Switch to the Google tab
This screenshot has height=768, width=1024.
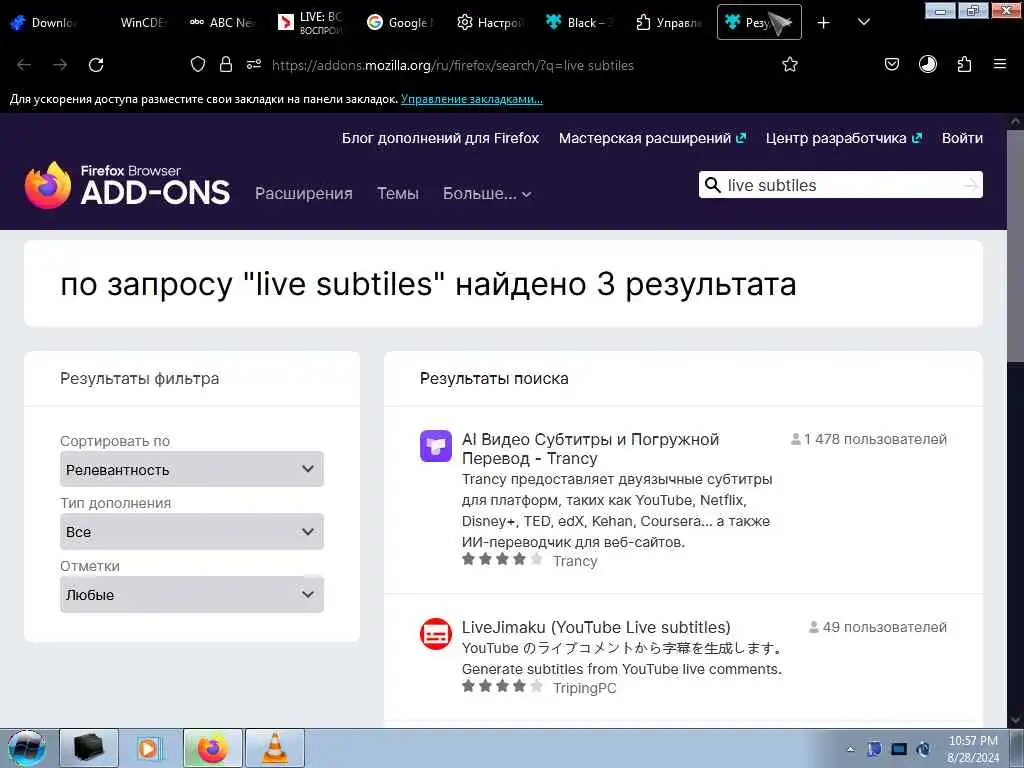coord(400,23)
